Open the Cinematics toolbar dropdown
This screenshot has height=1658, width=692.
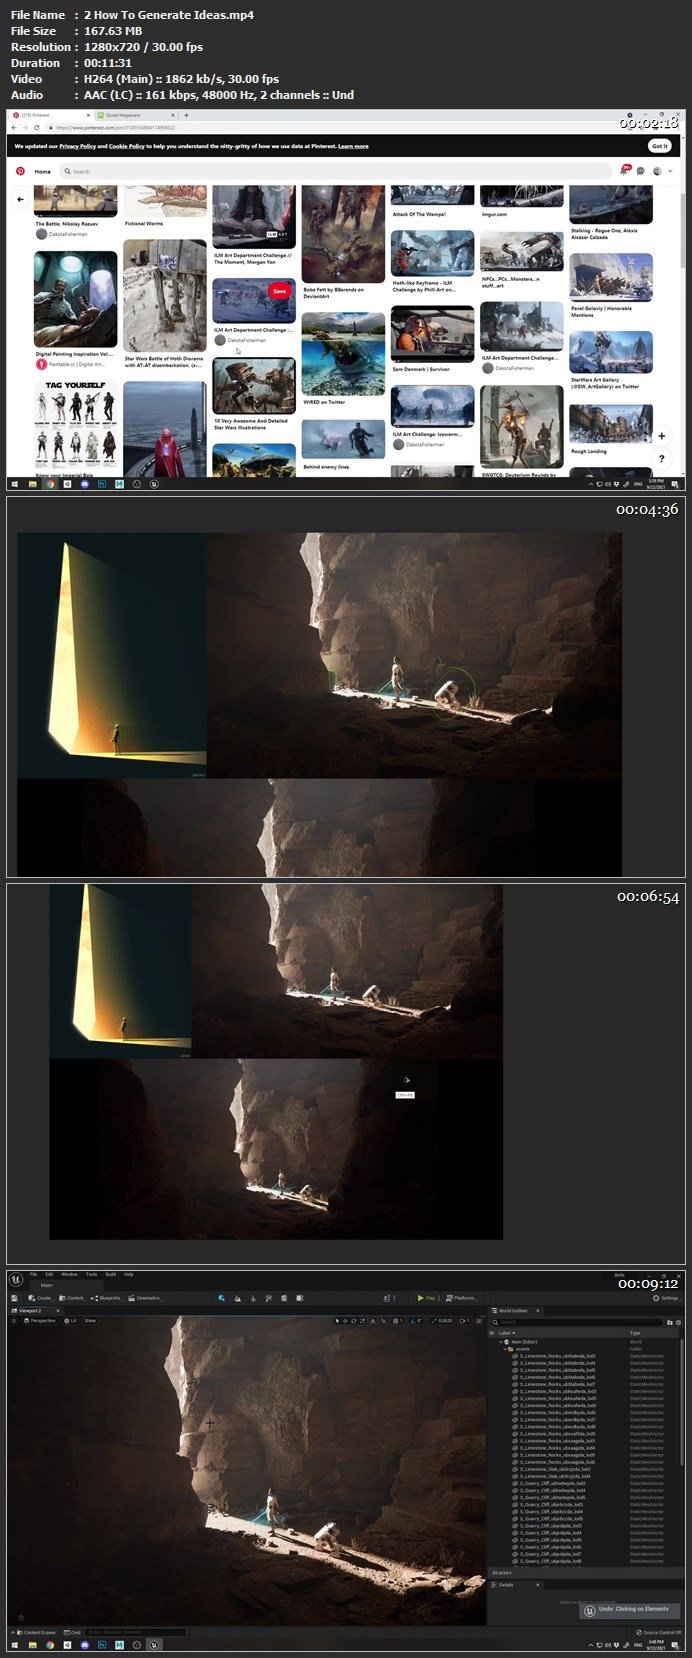click(144, 1298)
